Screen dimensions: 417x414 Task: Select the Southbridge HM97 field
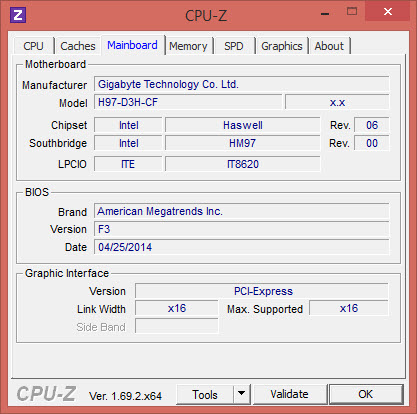click(242, 143)
